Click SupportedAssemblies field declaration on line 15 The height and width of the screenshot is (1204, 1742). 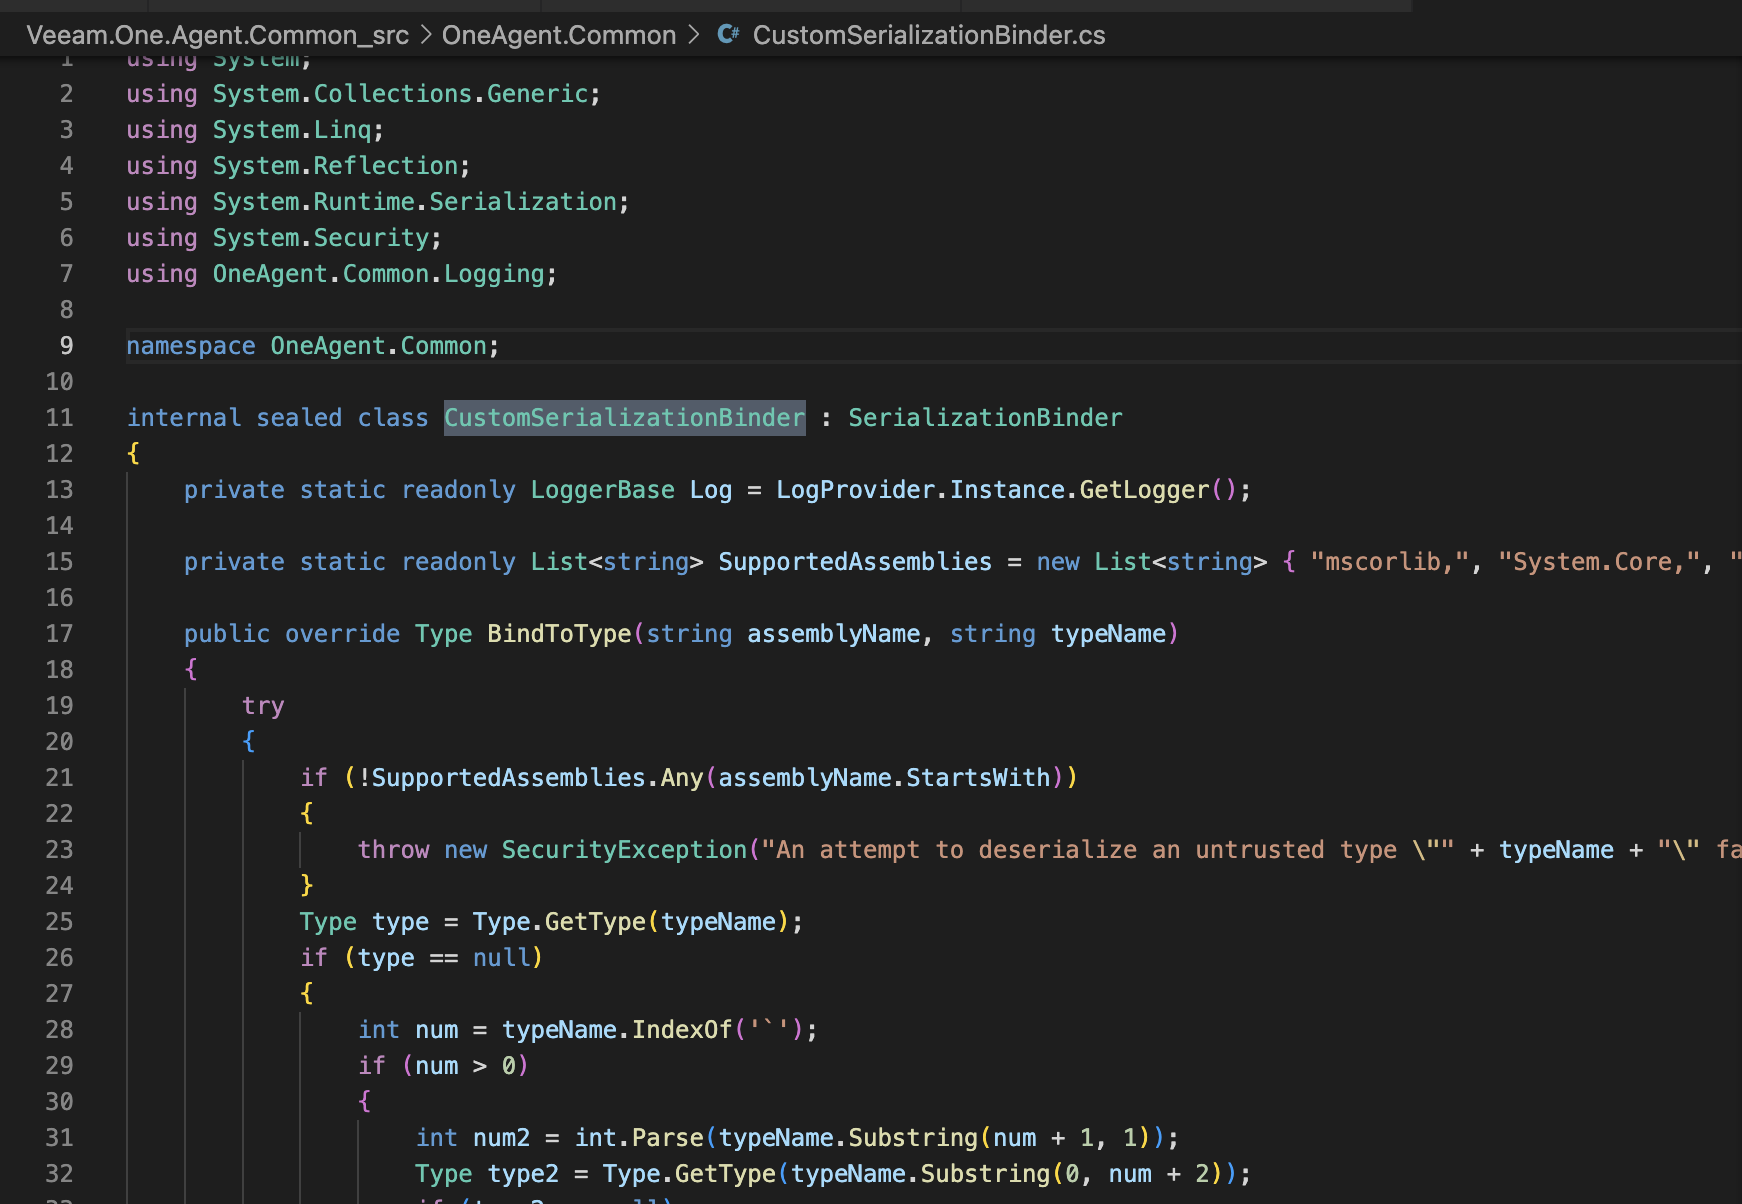coord(855,562)
